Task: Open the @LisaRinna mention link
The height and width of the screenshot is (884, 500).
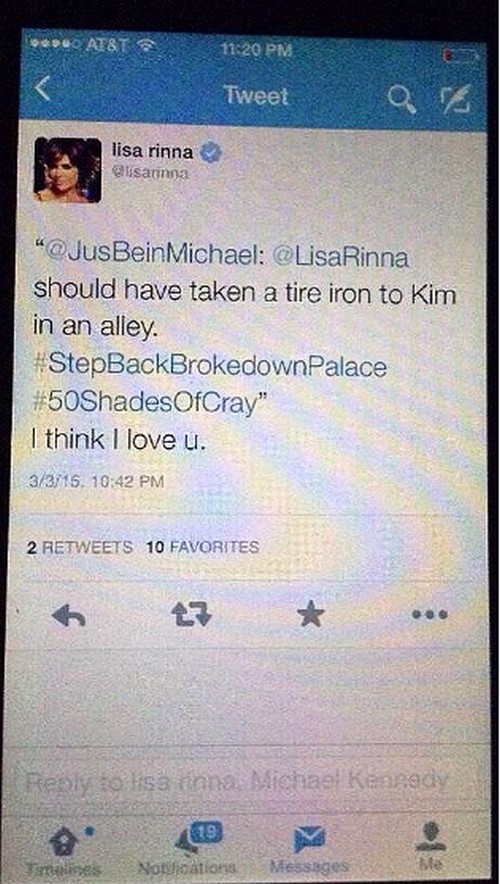Action: point(340,259)
